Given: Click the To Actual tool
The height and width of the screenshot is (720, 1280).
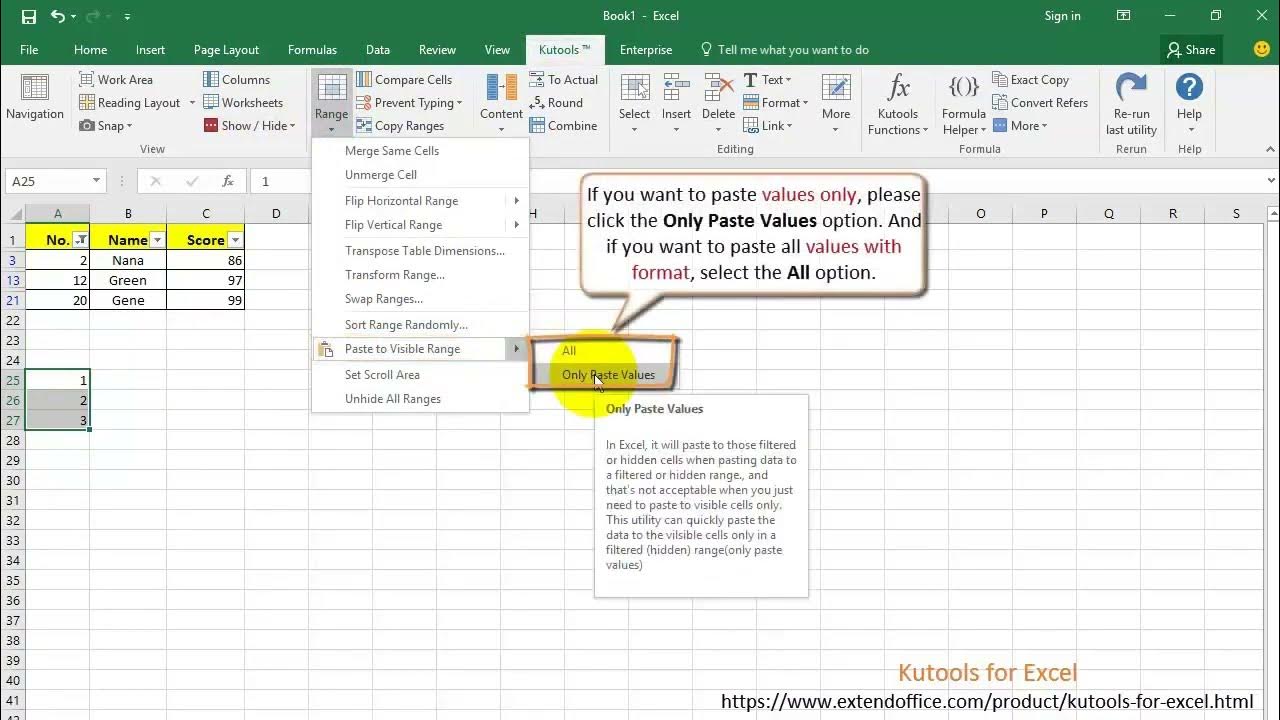Looking at the screenshot, I should coord(564,80).
